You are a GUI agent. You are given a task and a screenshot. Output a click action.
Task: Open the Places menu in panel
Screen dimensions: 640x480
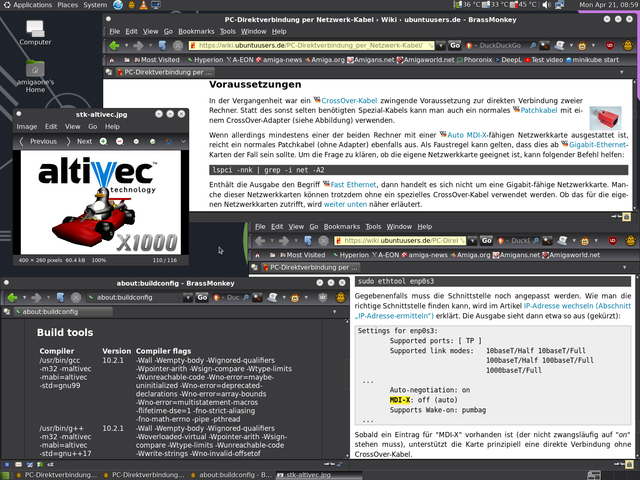(67, 5)
